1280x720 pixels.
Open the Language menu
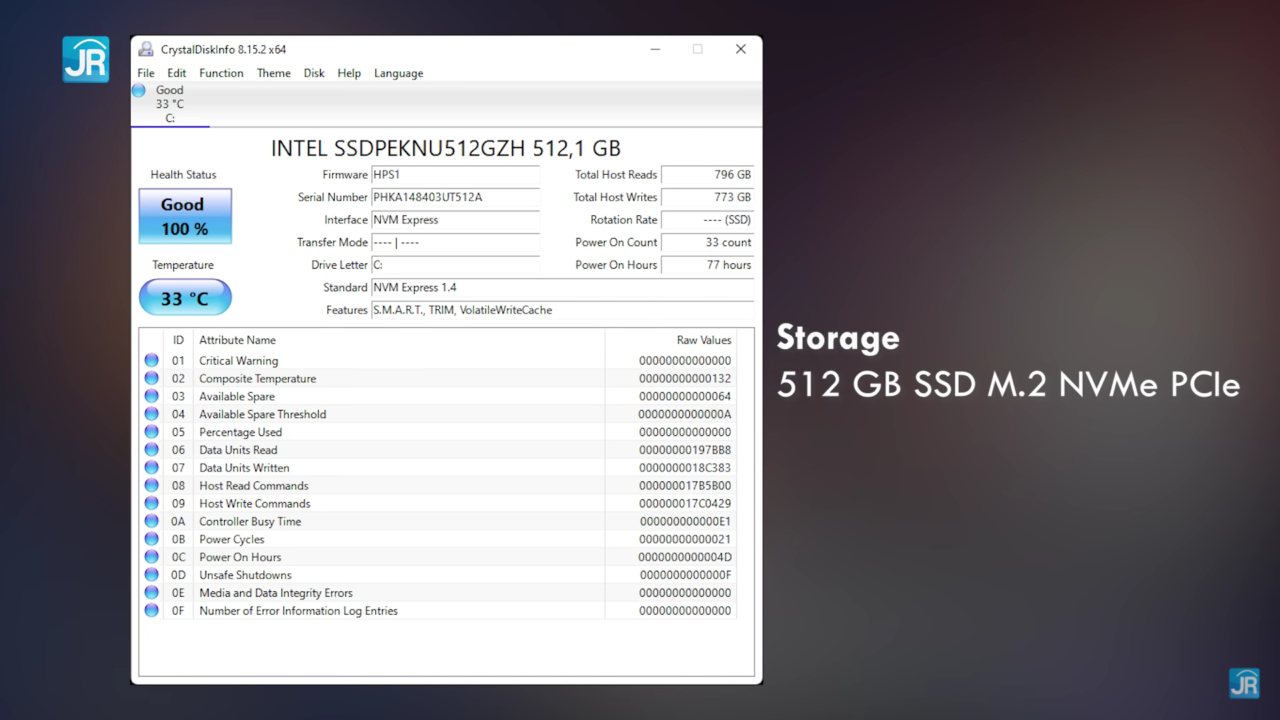[x=398, y=72]
